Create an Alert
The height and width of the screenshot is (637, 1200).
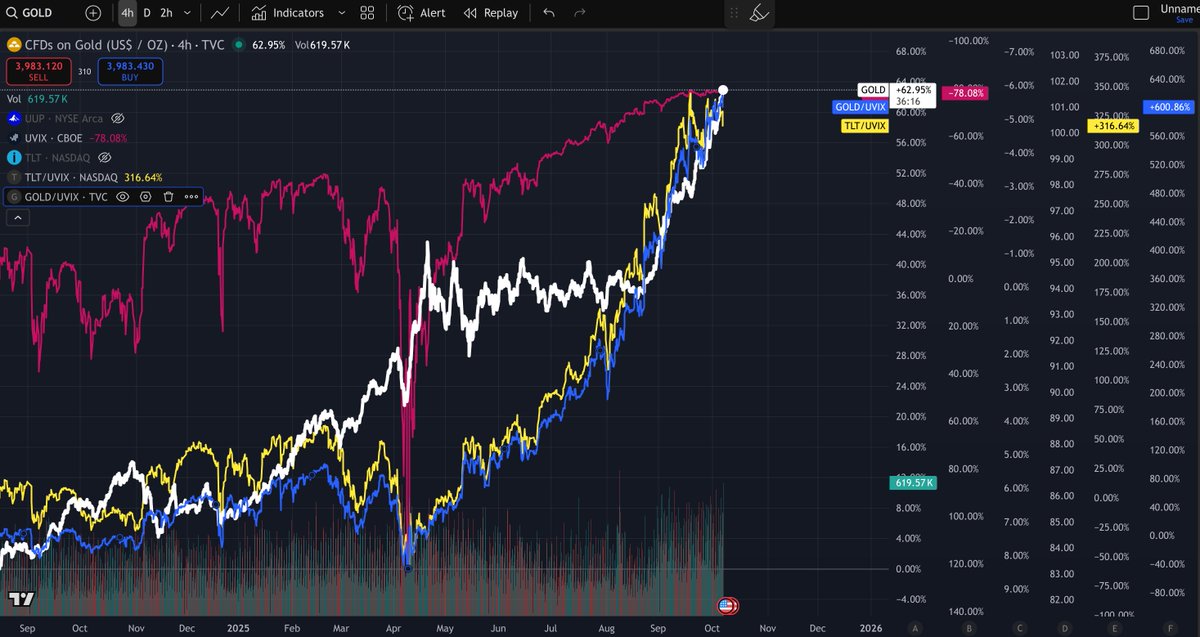click(x=422, y=13)
